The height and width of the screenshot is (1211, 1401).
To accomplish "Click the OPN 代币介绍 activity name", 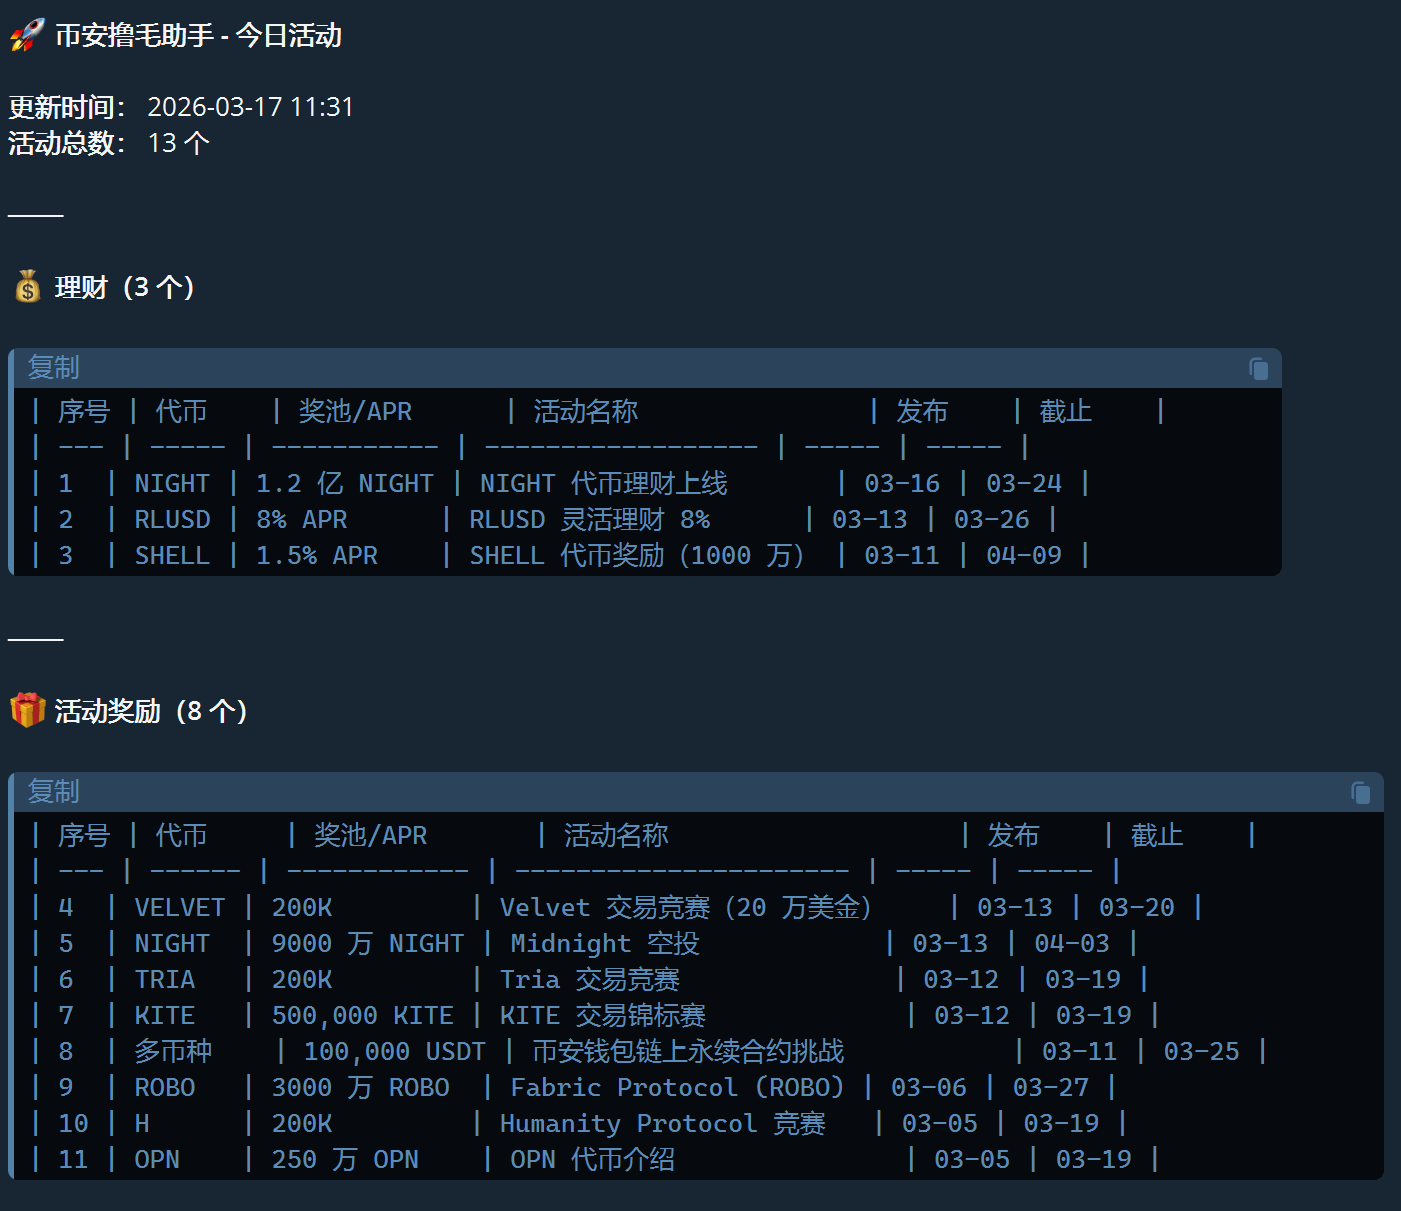I will click(593, 1160).
